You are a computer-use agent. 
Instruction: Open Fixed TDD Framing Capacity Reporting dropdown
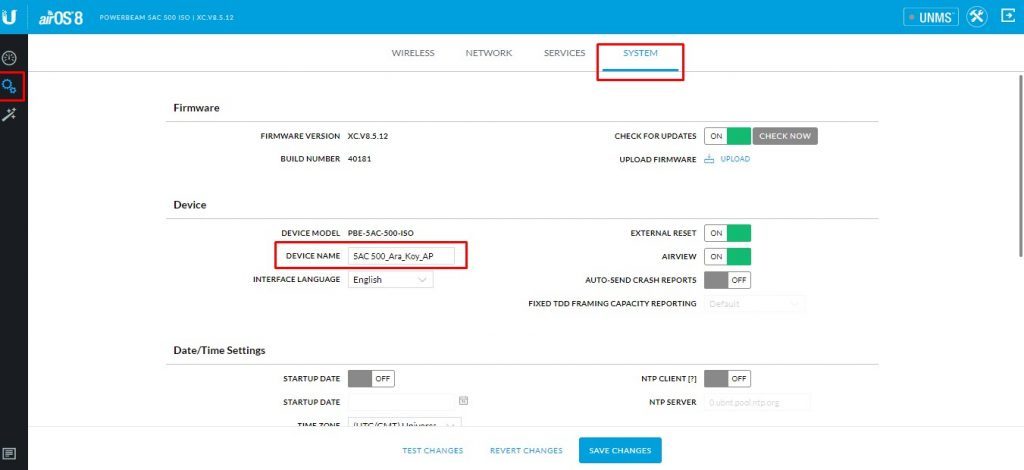click(755, 304)
